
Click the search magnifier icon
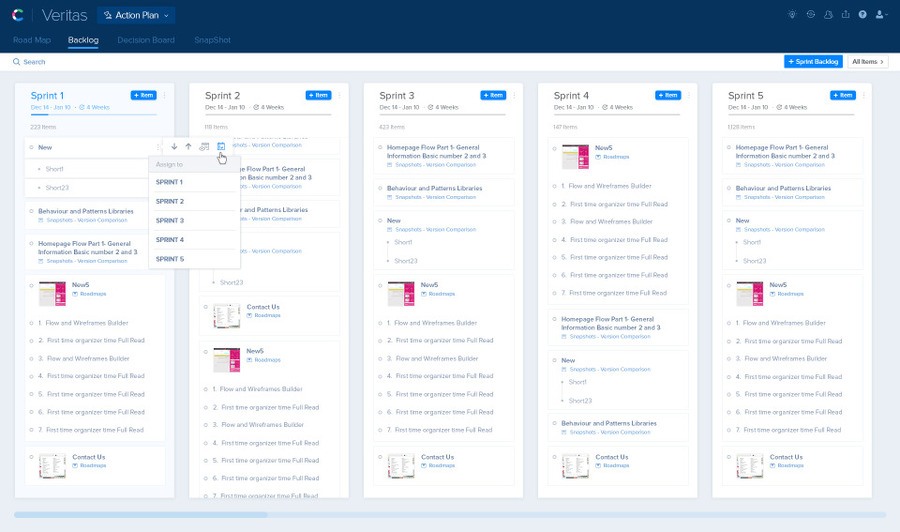click(x=17, y=61)
